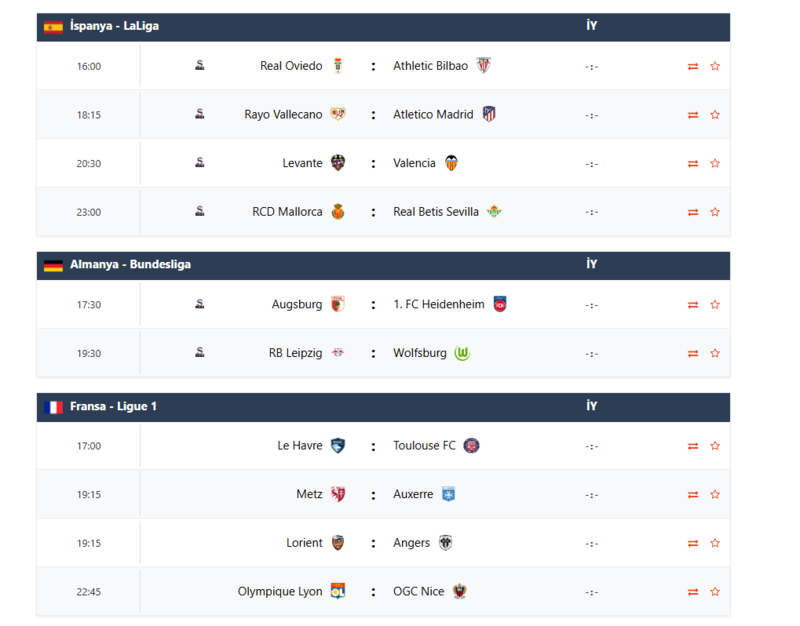Open the RCD Mallorca team link
The image size is (800, 626).
(x=287, y=212)
